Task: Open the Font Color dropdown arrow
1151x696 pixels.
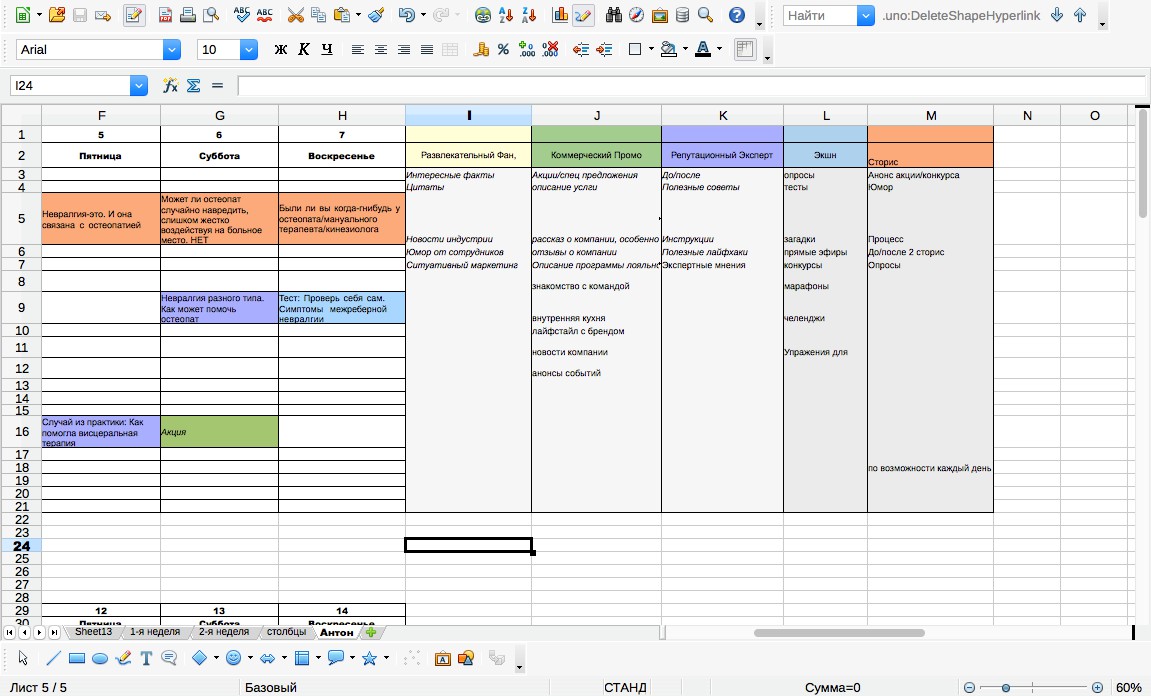Action: pos(719,49)
